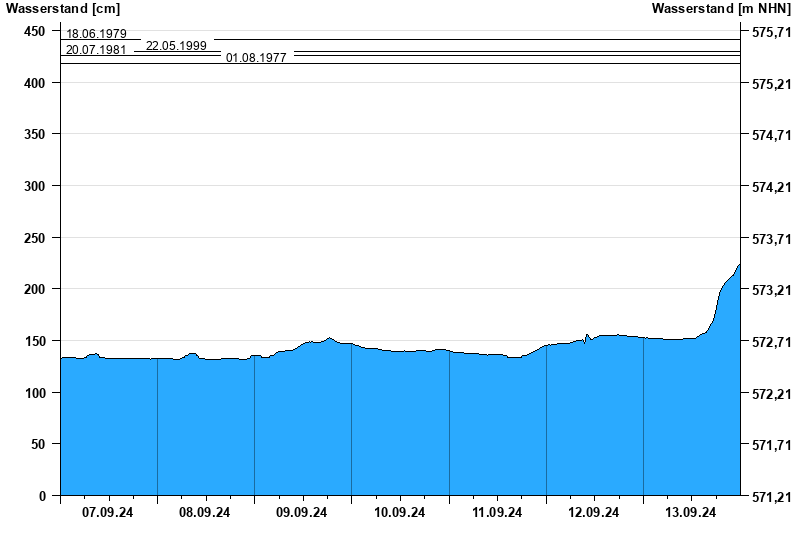
Task: Click the 450 tick on left axis
Action: [x=35, y=32]
